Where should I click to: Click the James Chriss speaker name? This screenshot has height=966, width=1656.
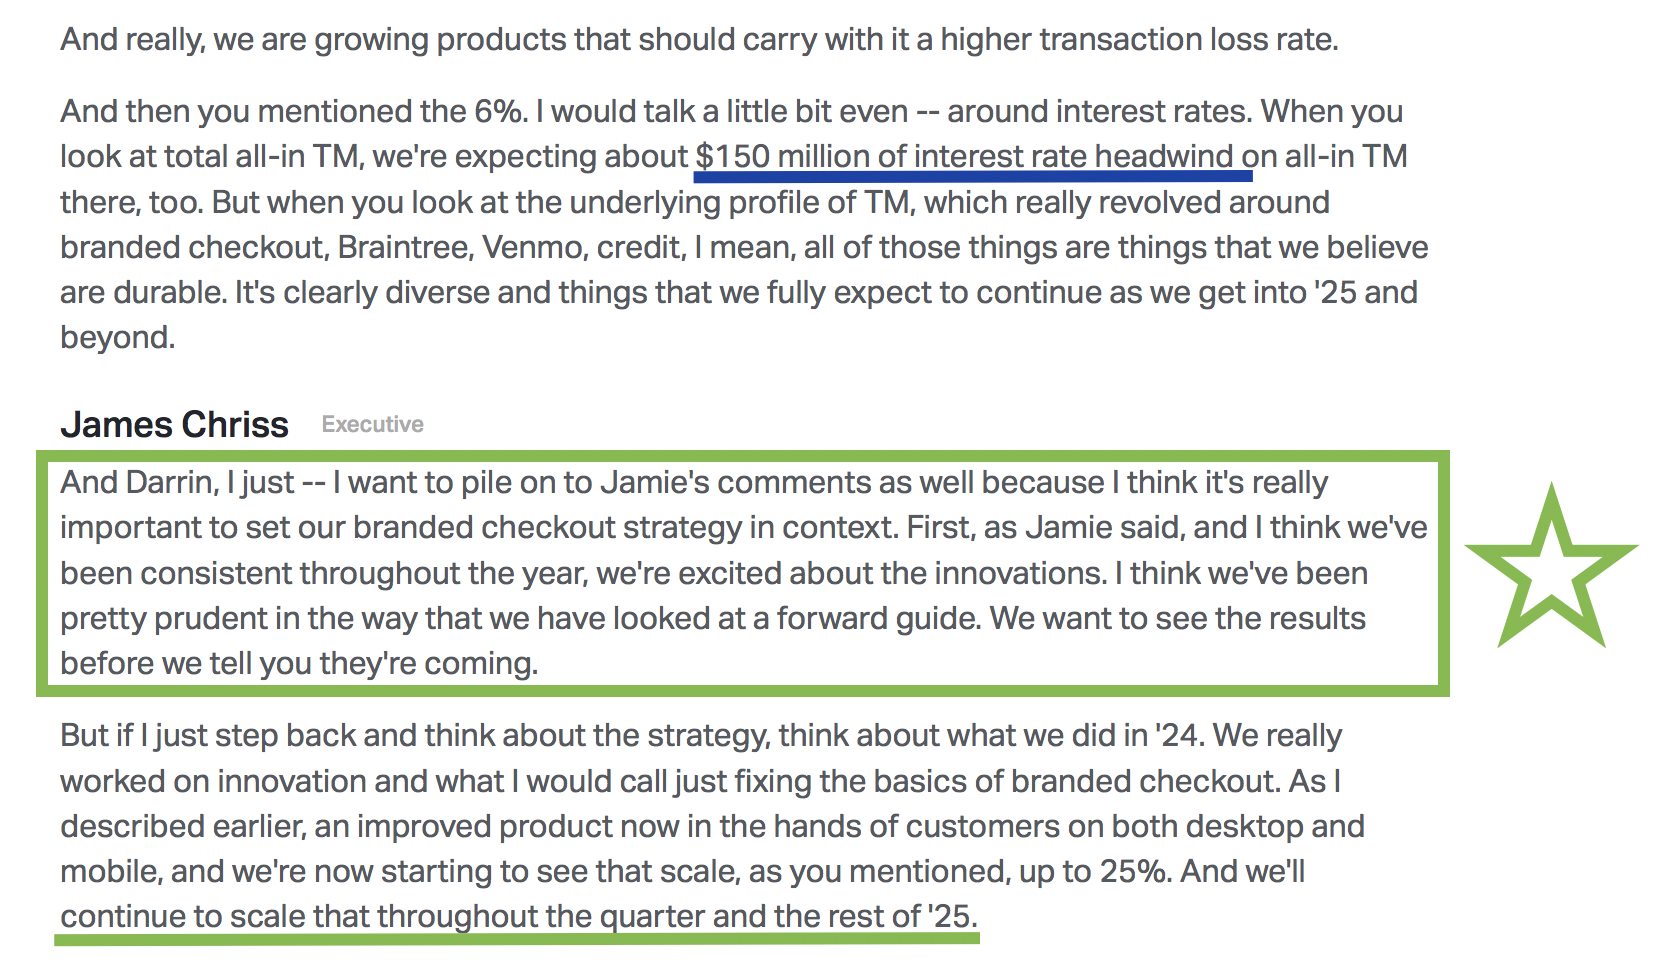point(174,424)
